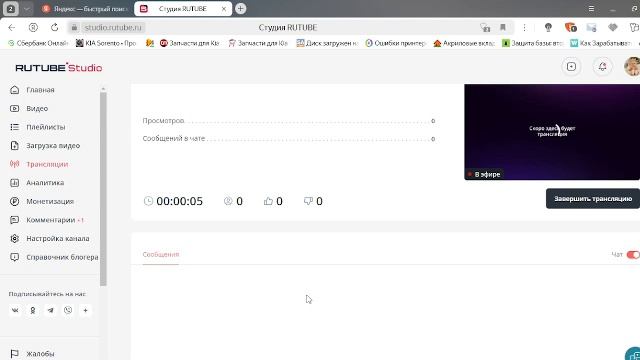Open Настройка канала settings
This screenshot has height=360, width=640.
point(58,238)
